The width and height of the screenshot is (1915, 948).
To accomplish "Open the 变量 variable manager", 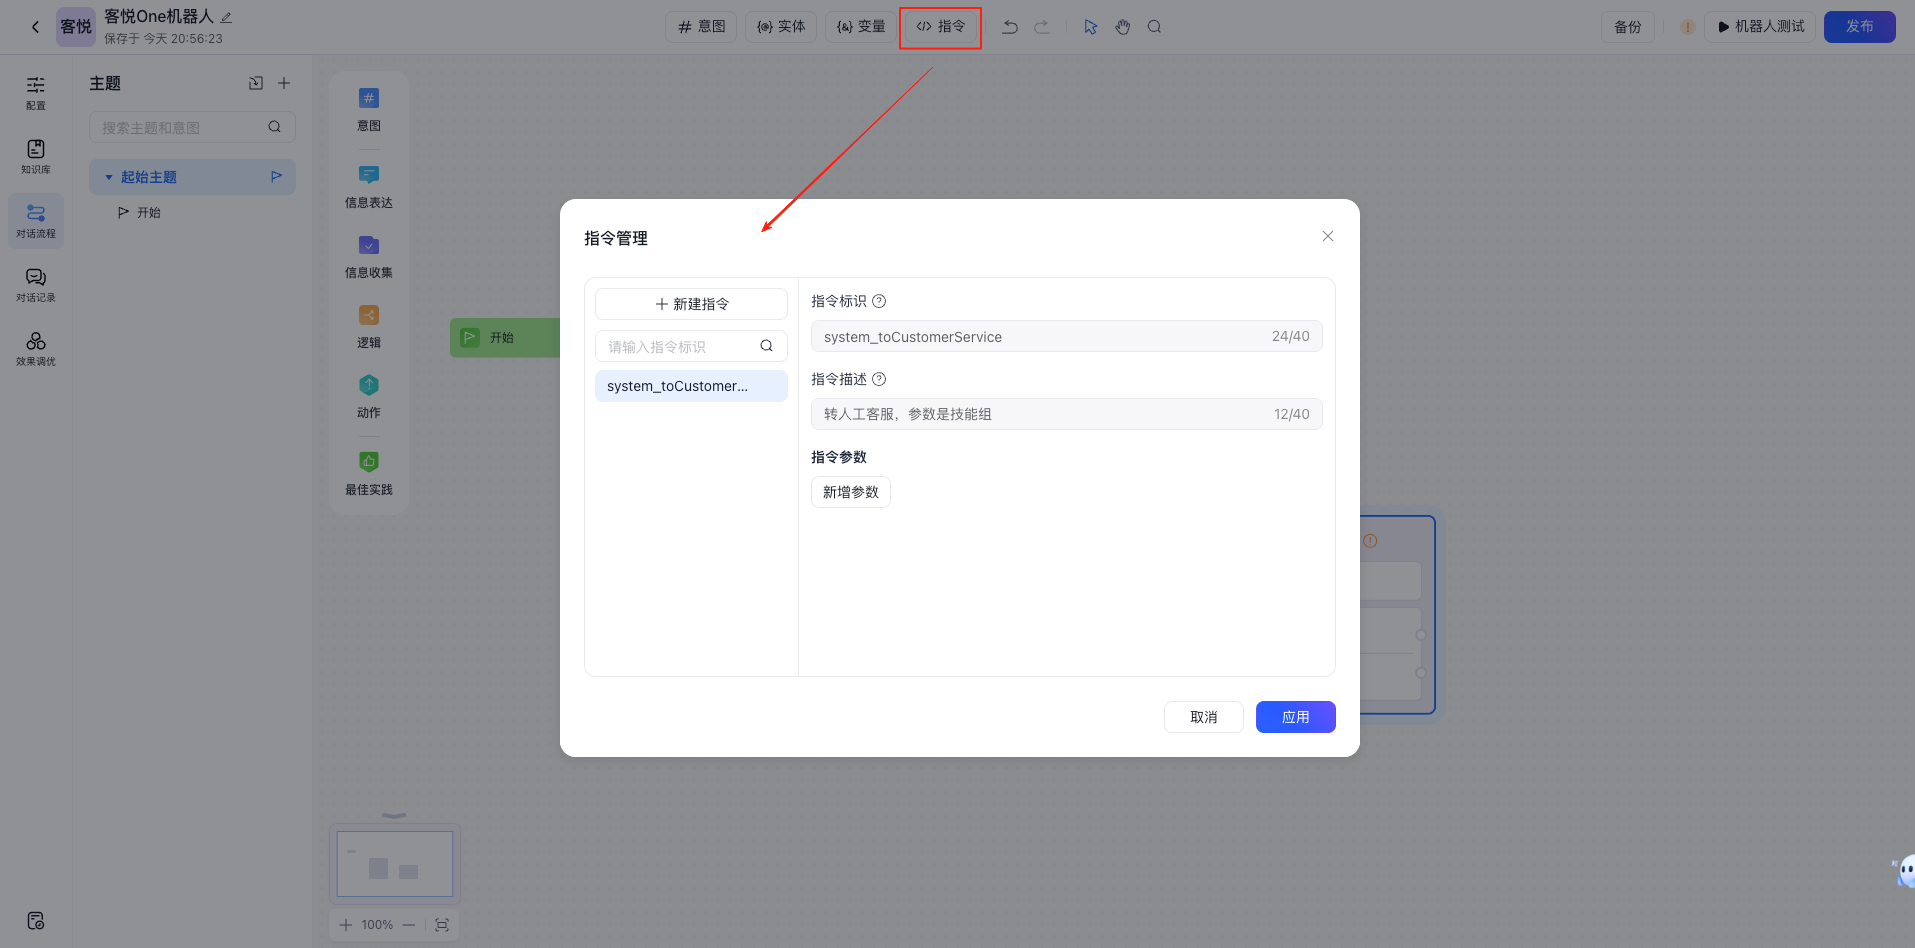I will tap(861, 27).
